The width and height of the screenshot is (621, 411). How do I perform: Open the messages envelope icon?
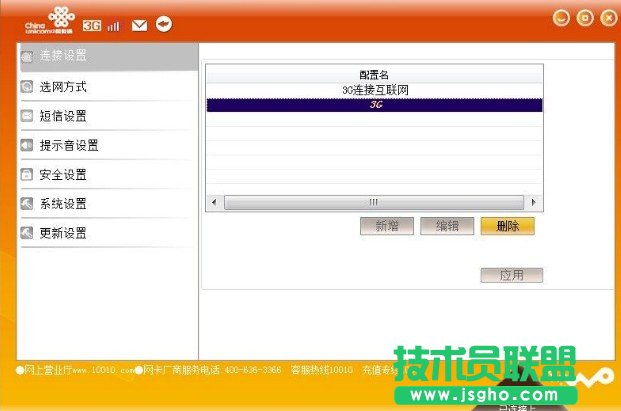click(139, 26)
